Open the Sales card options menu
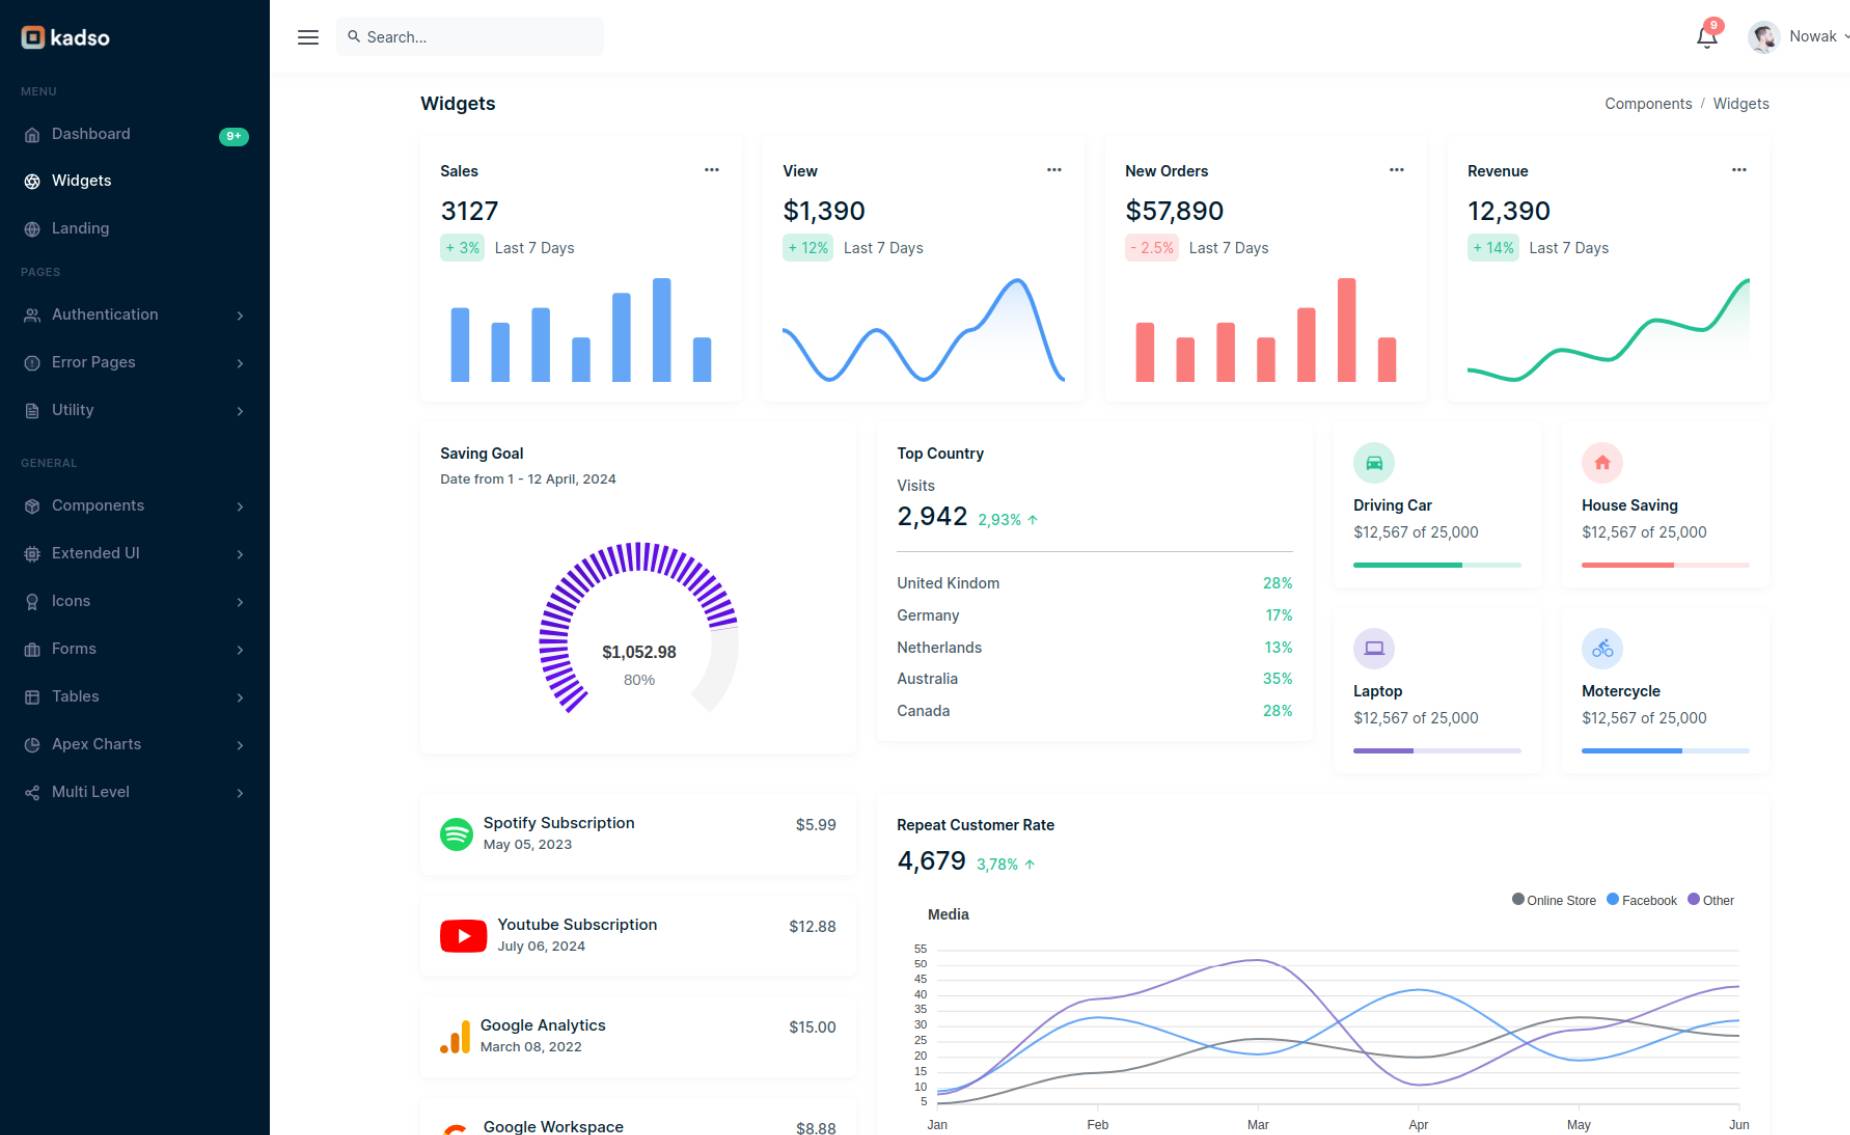The width and height of the screenshot is (1850, 1135). click(711, 170)
